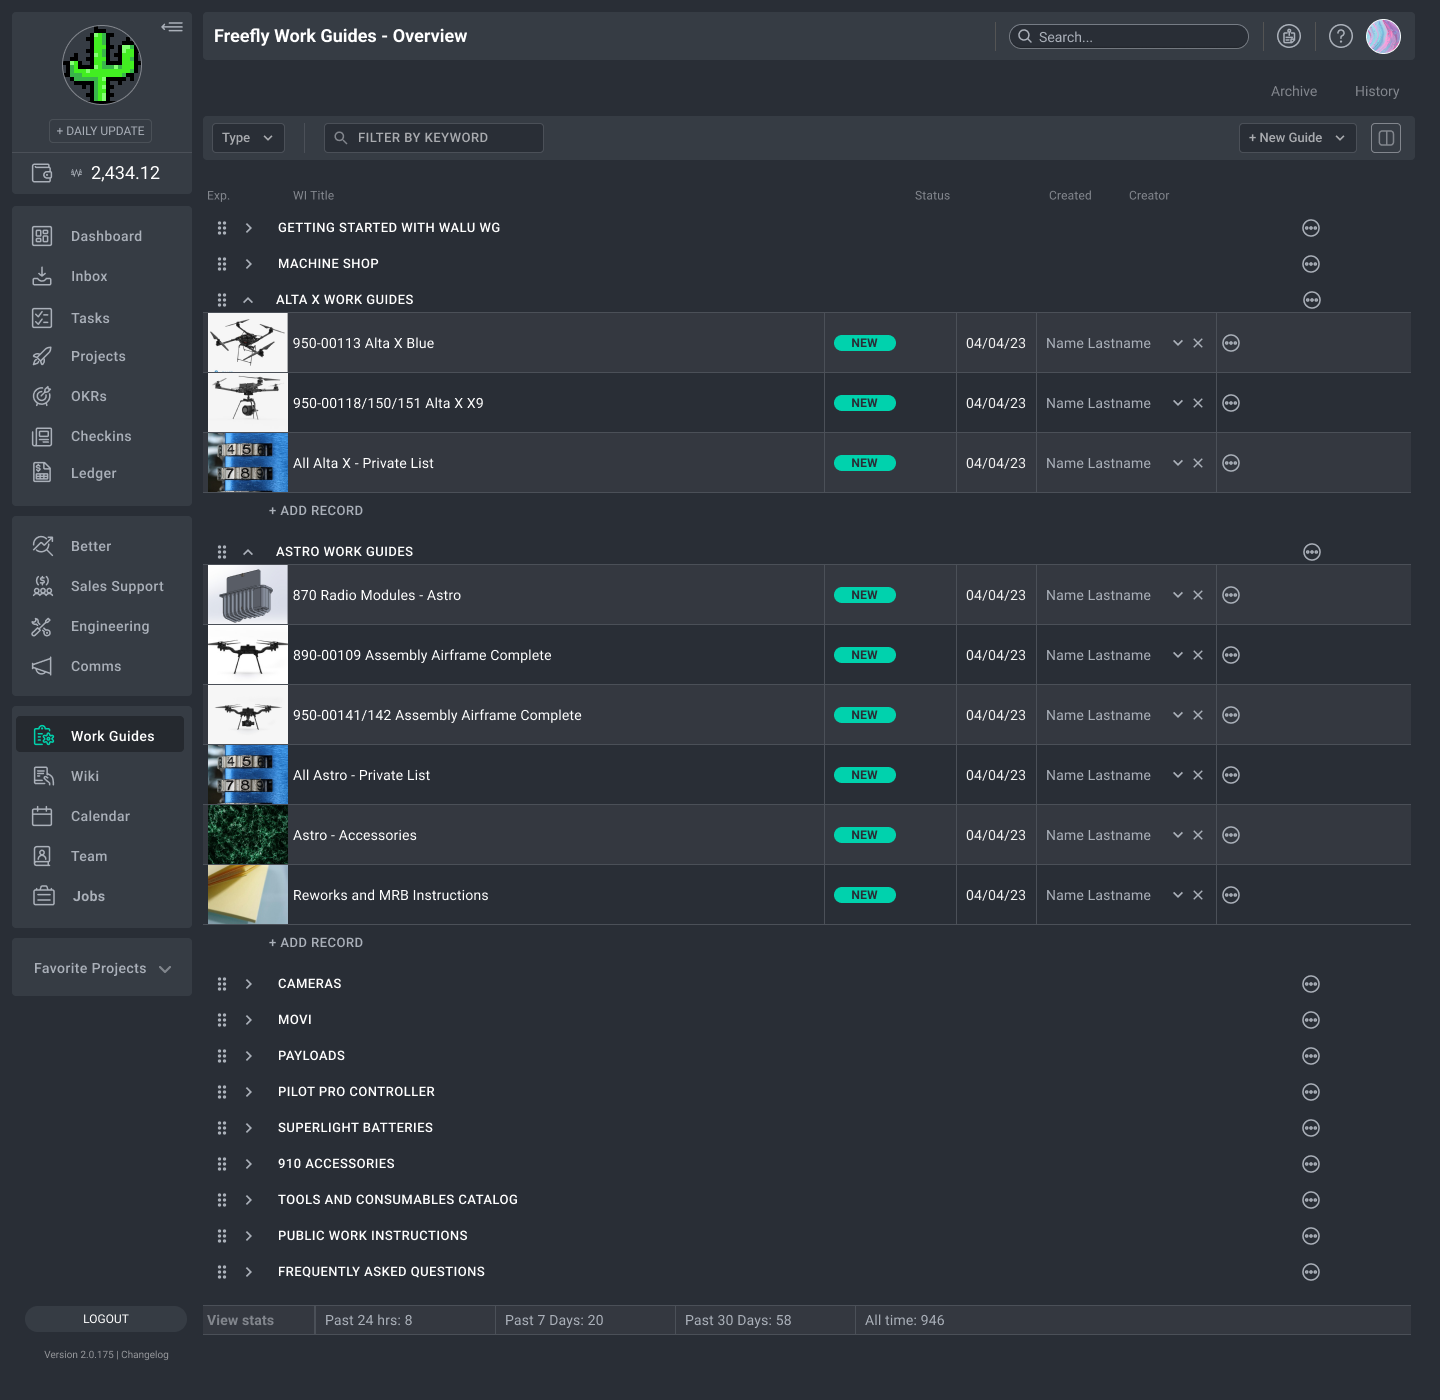Click the Daily Update button

(101, 131)
